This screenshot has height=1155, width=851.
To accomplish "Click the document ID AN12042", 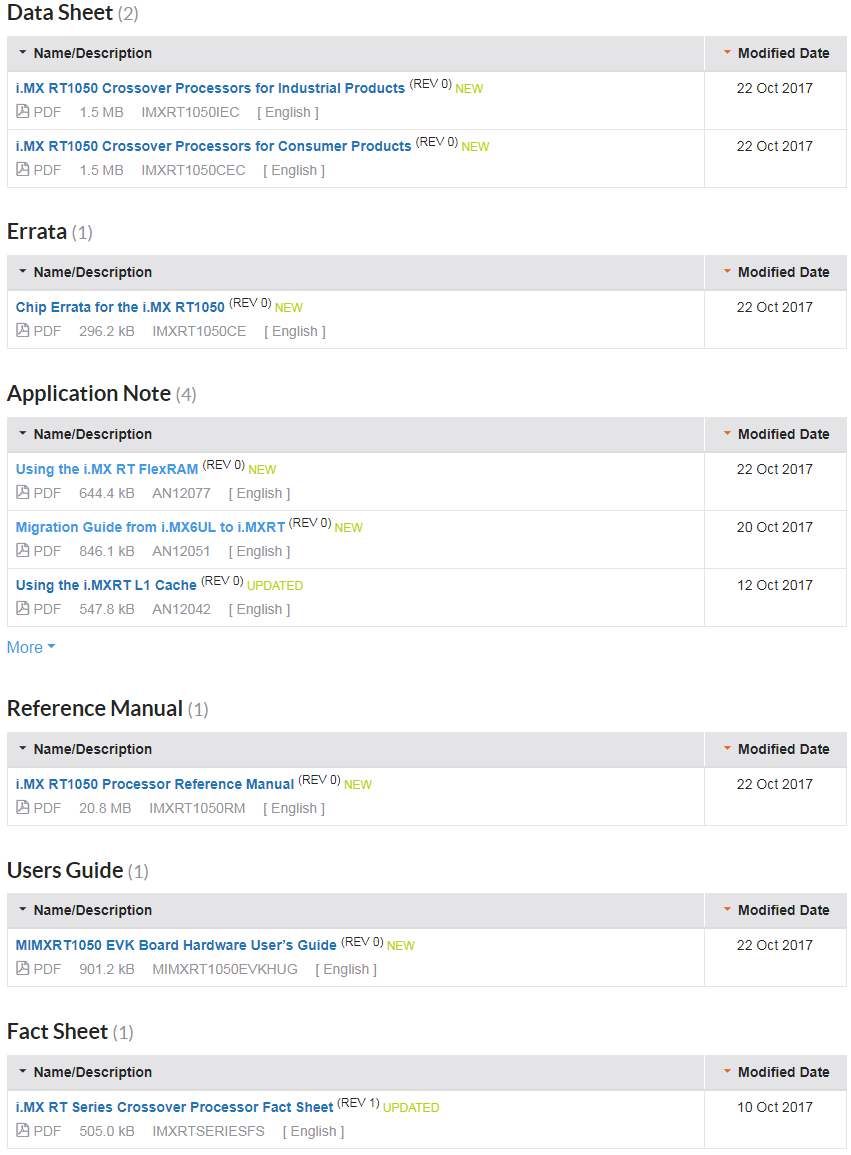I will pos(181,609).
